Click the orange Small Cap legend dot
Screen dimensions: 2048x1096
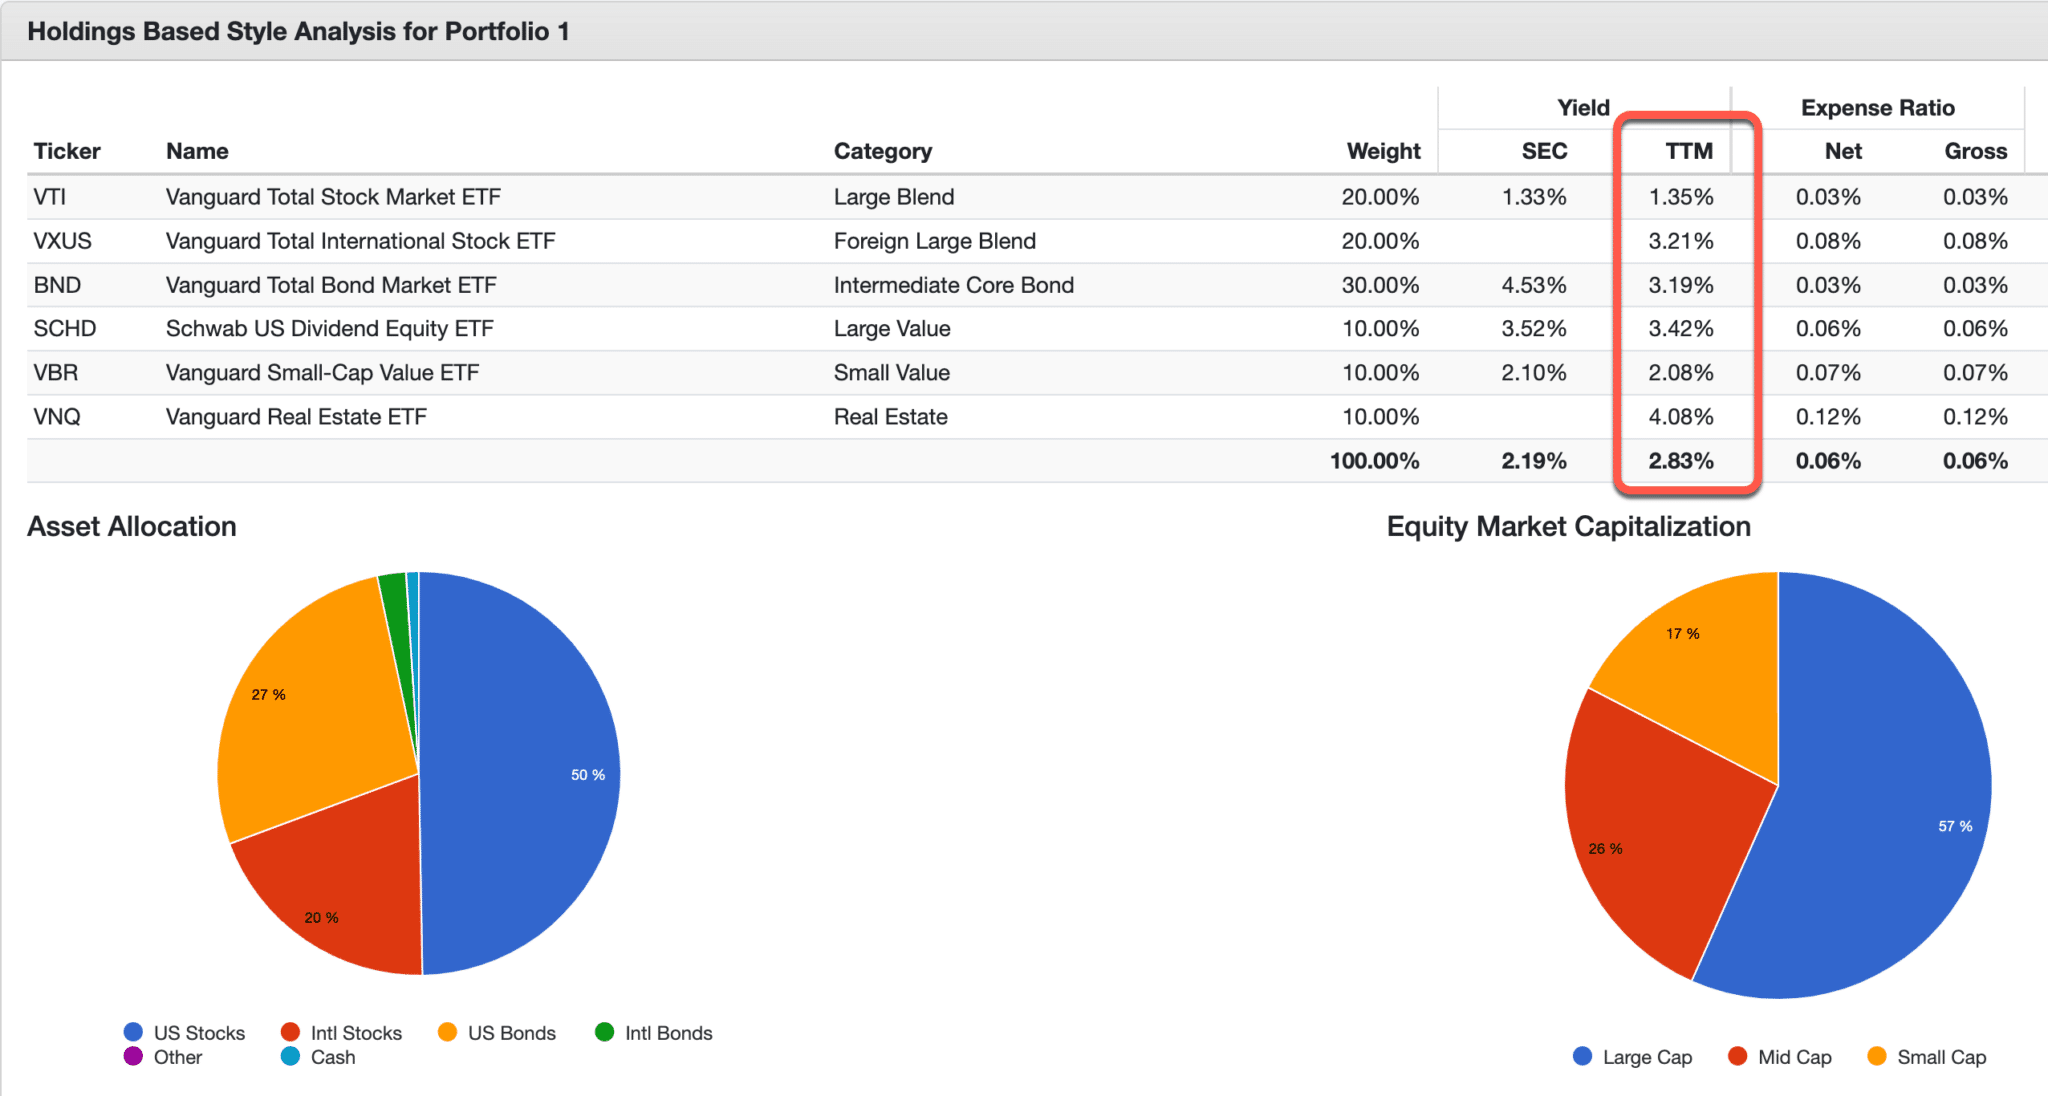(x=1876, y=1057)
